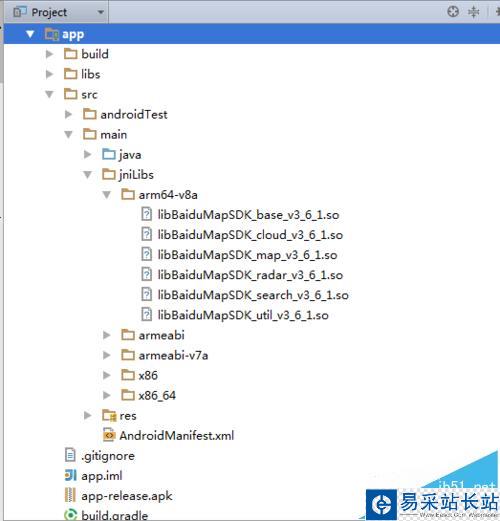
Task: Click the armeabi folder icon
Action: click(128, 335)
